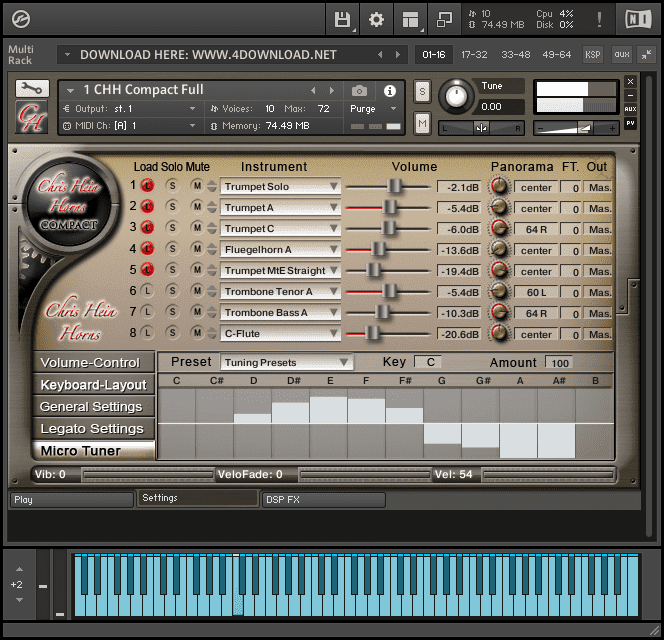
Task: Click the Amount 100 value field
Action: click(559, 363)
